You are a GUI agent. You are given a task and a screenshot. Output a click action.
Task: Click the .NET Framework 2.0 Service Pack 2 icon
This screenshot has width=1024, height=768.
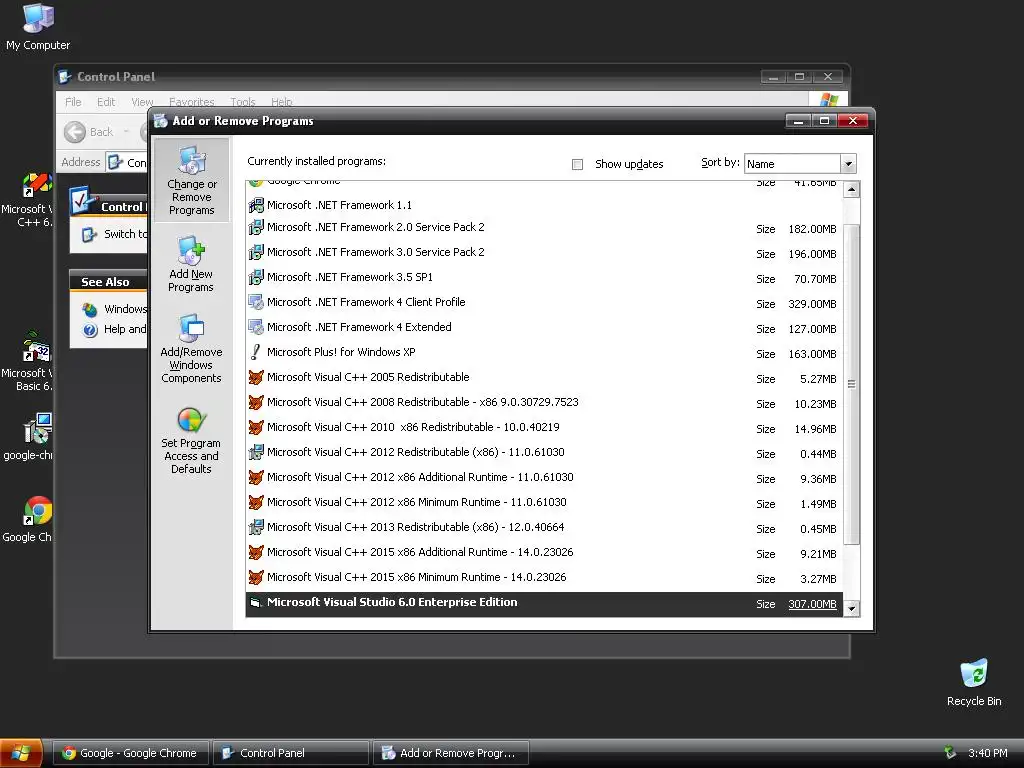256,227
